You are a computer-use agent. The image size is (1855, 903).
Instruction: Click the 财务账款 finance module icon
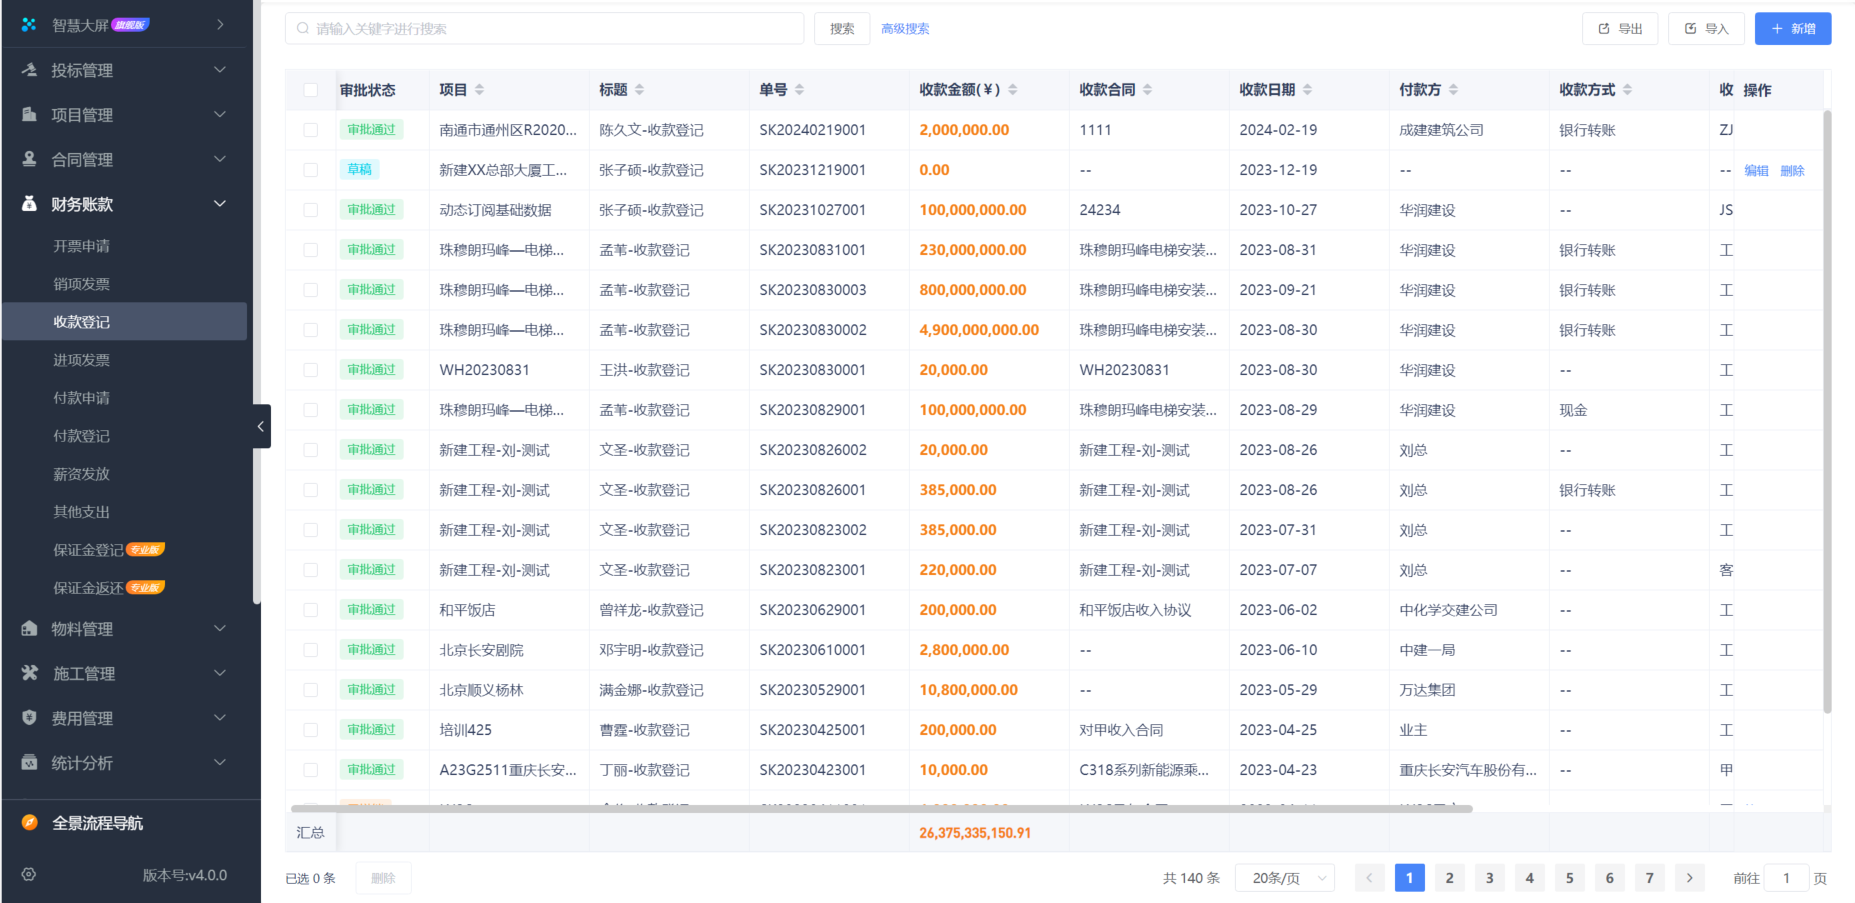pyautogui.click(x=30, y=203)
